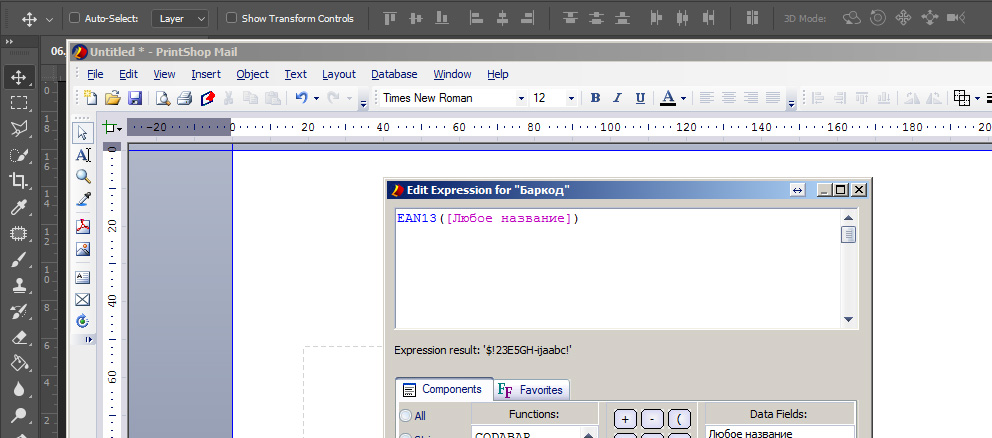
Task: Select the Photoshop Quick Selection tool
Action: tap(19, 155)
